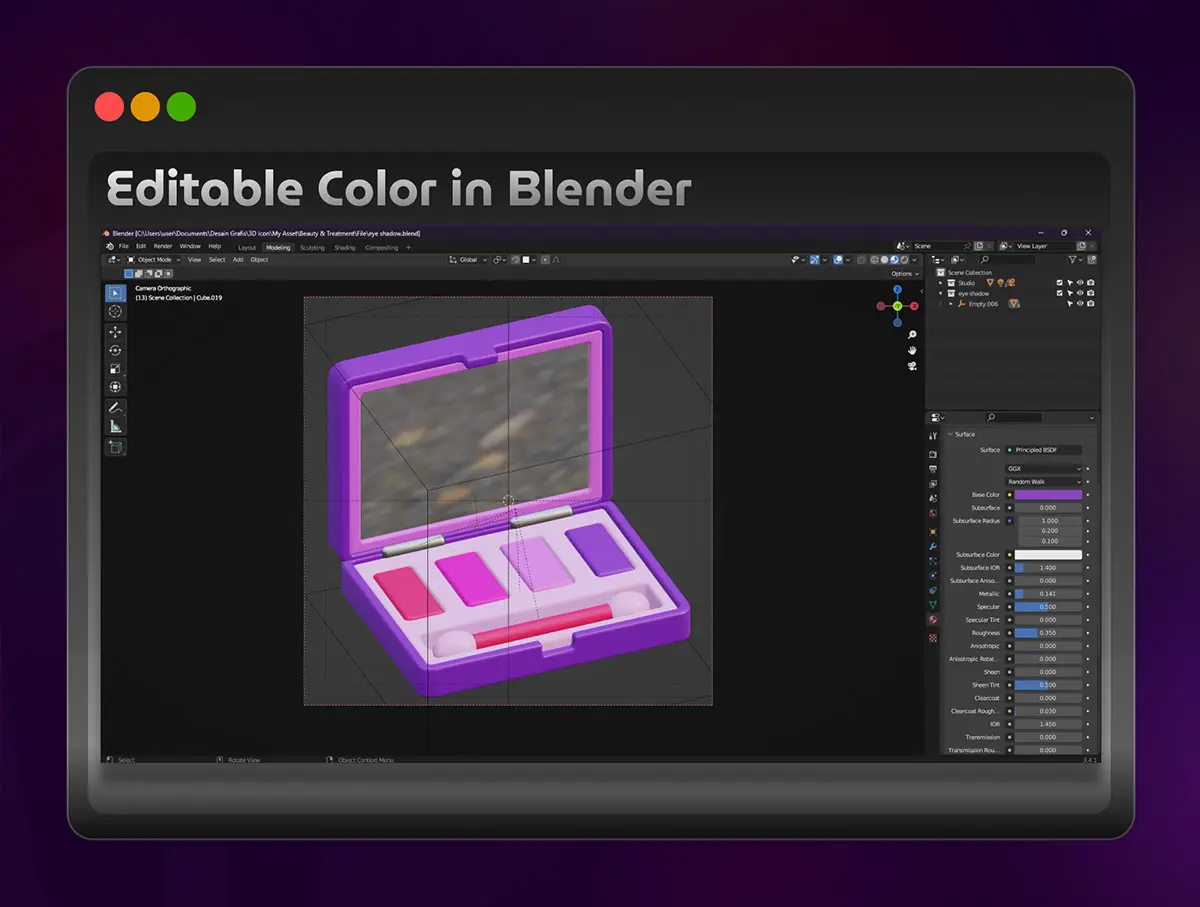Click the Annotate tool
Image resolution: width=1200 pixels, height=907 pixels.
(x=115, y=408)
